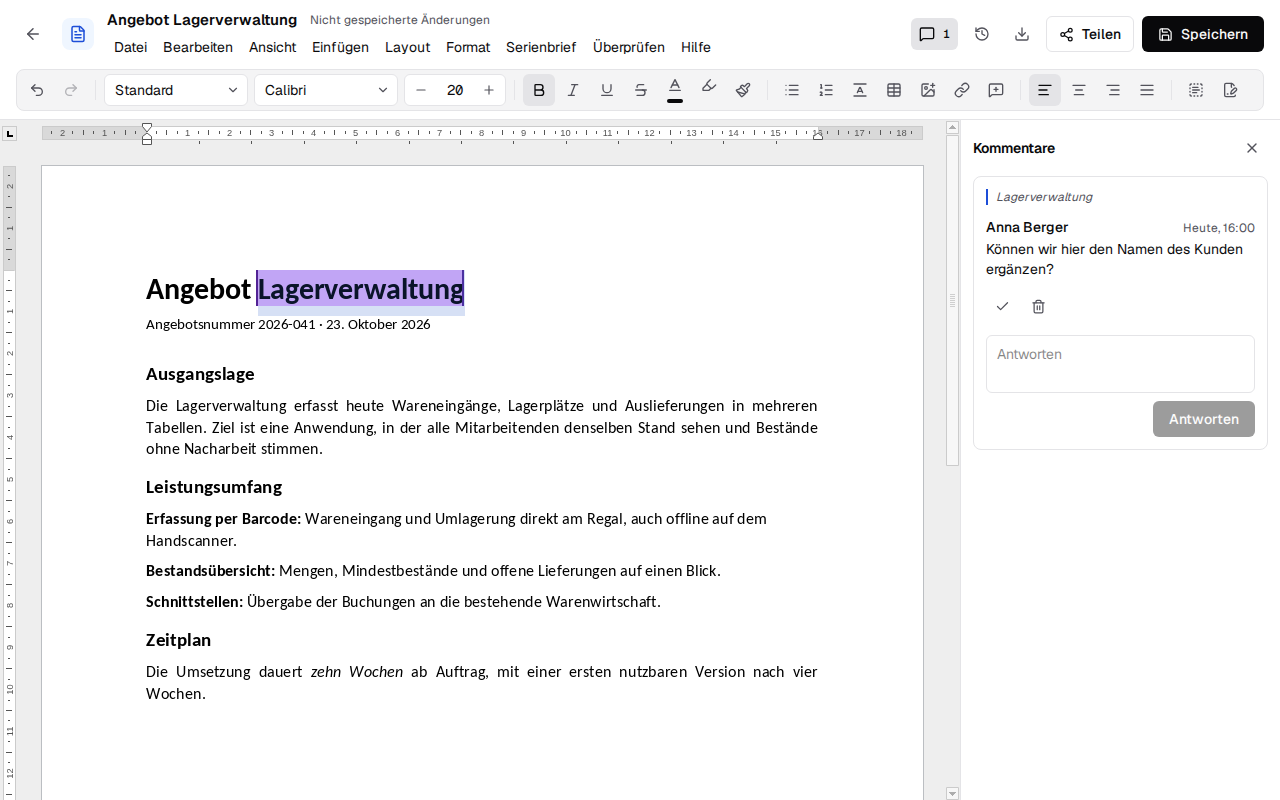Click the select-all dashed box icon
Screen dimensions: 1280x800
coord(1196,90)
